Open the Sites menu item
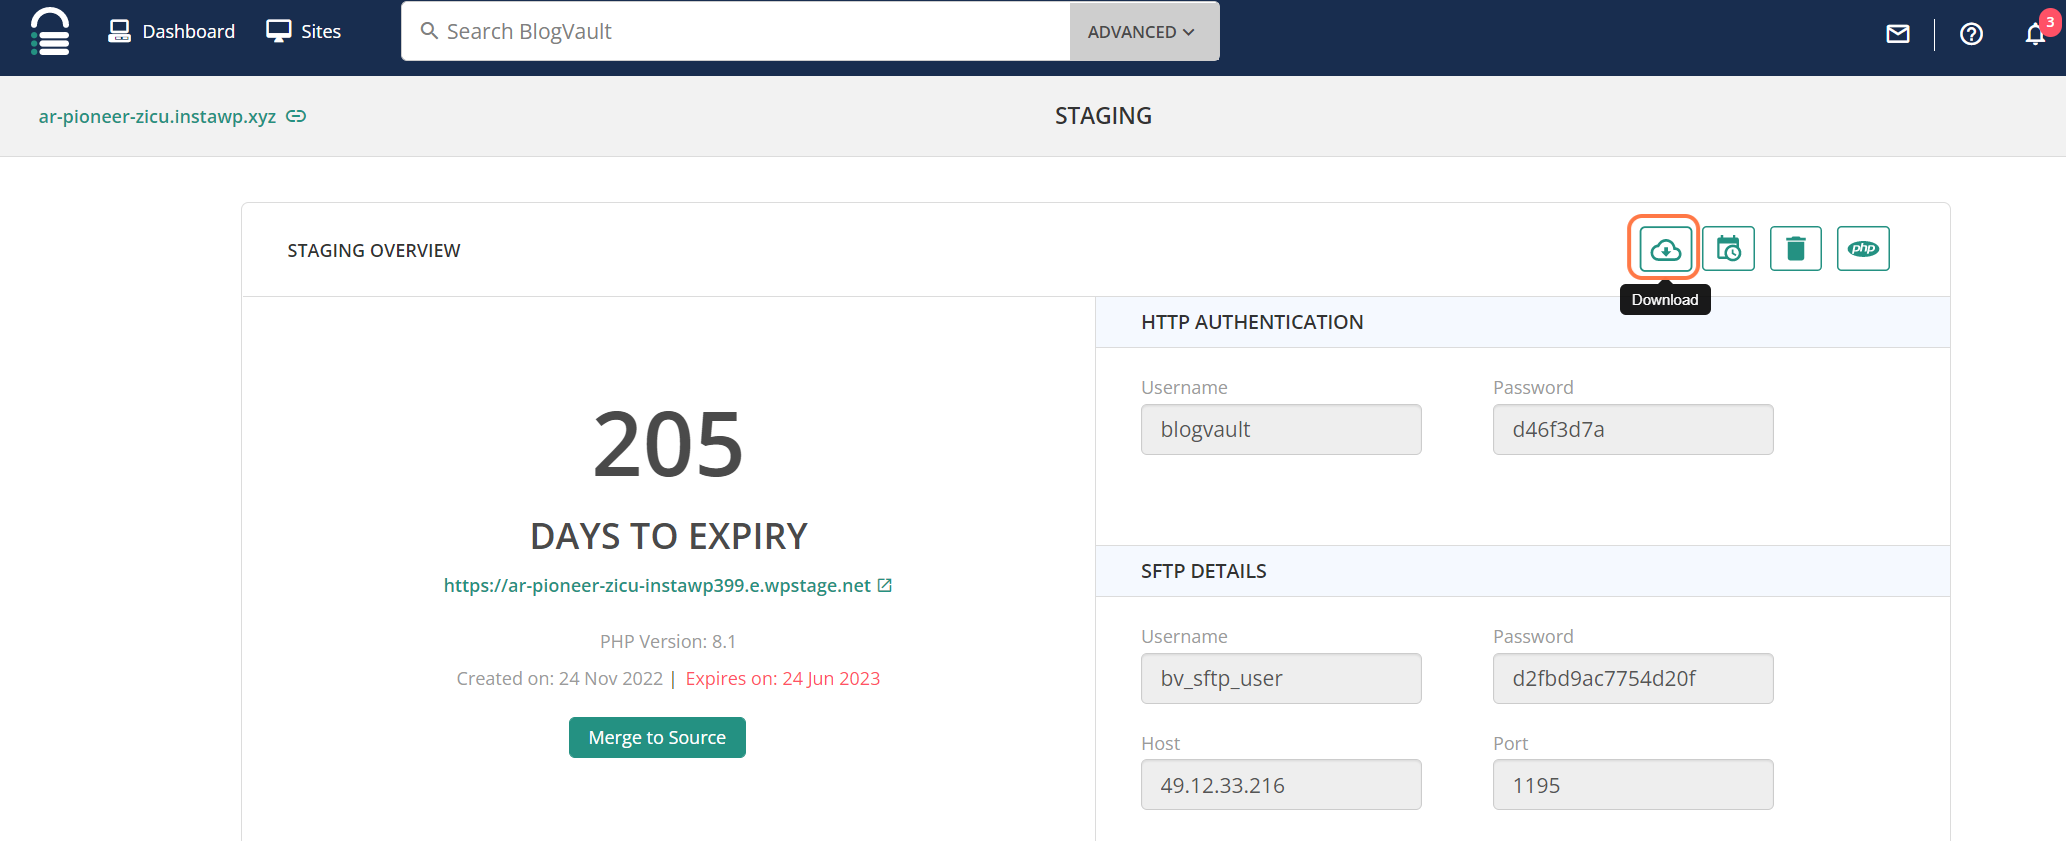The height and width of the screenshot is (841, 2066). [303, 31]
